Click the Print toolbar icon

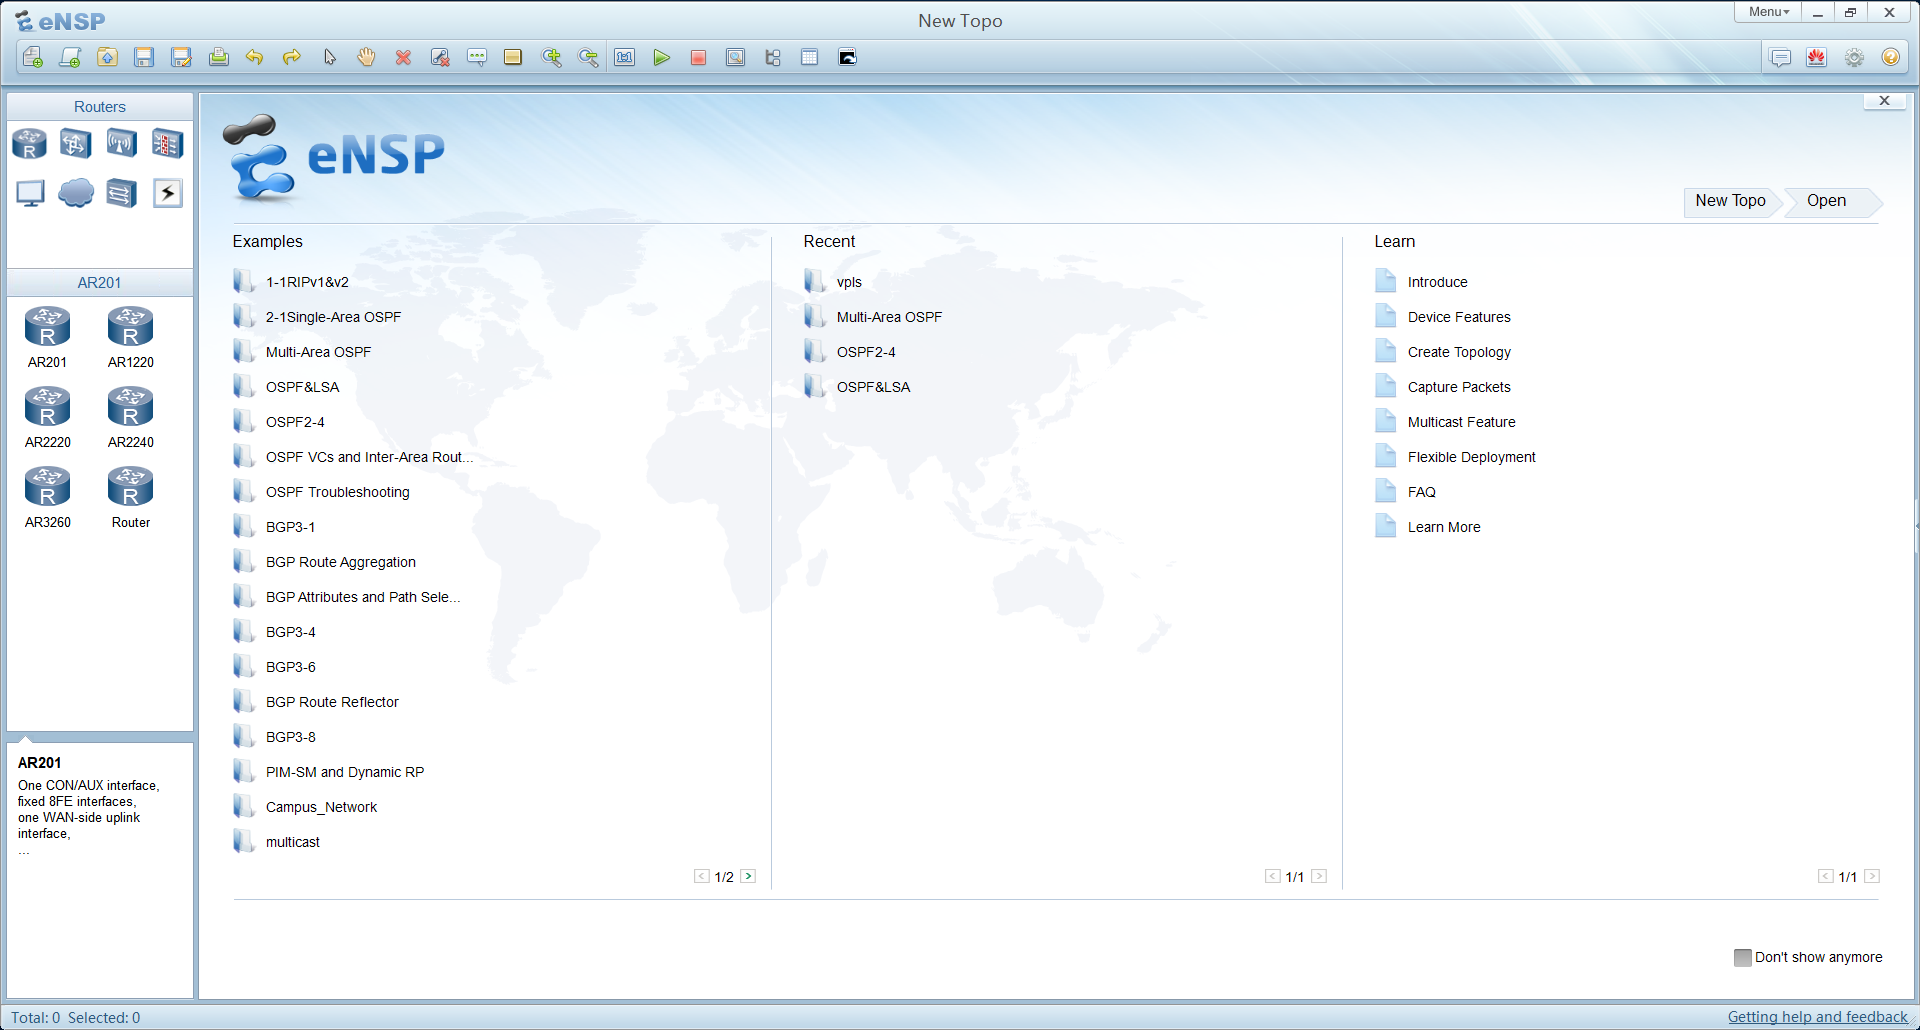(x=218, y=57)
